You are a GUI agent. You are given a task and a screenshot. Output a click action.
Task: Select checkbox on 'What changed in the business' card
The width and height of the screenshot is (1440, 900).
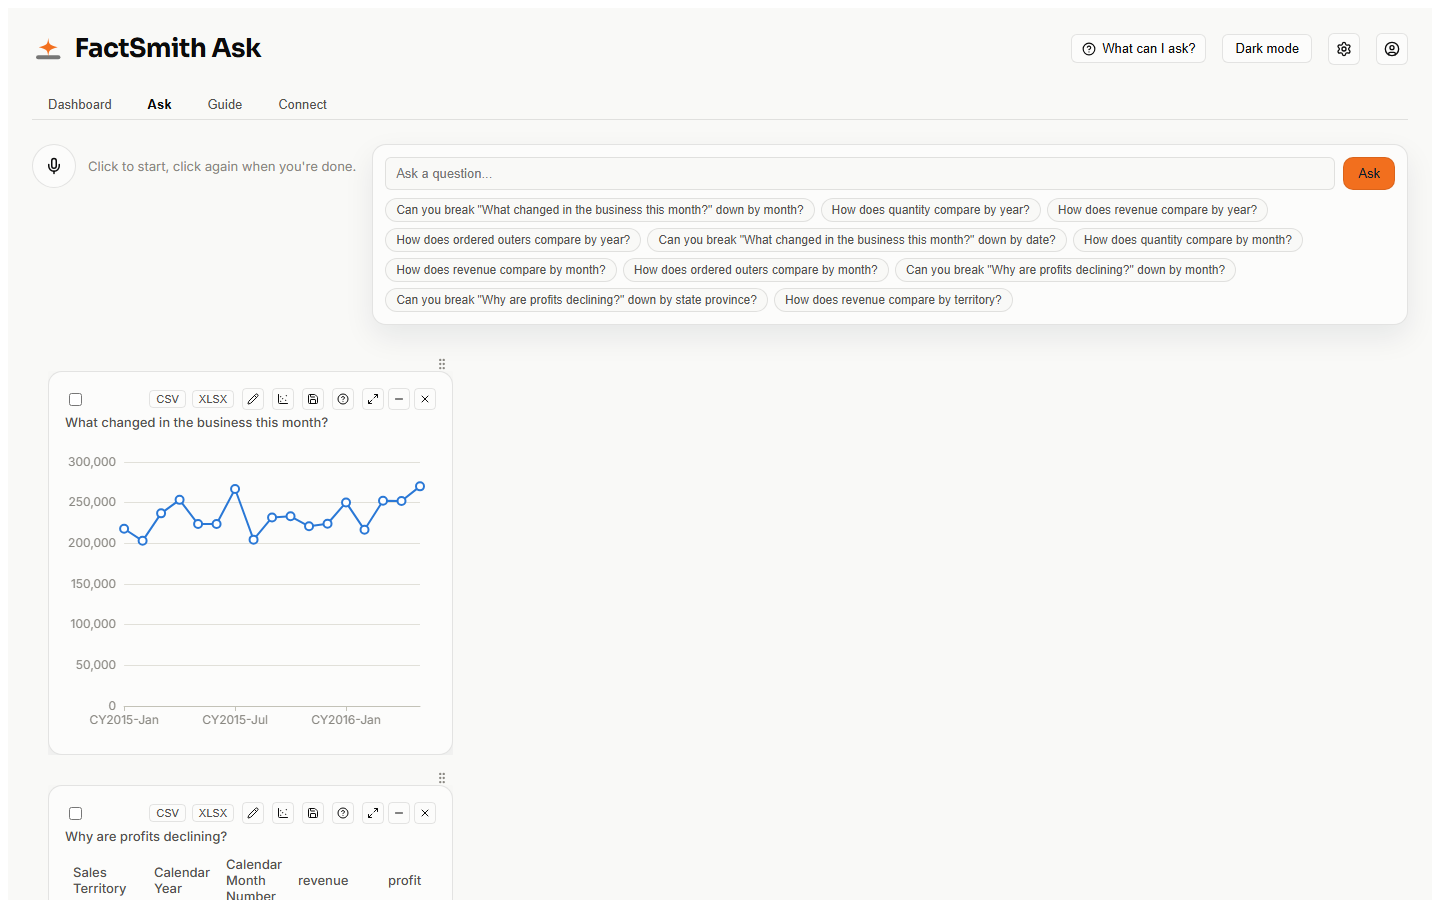[x=75, y=400]
